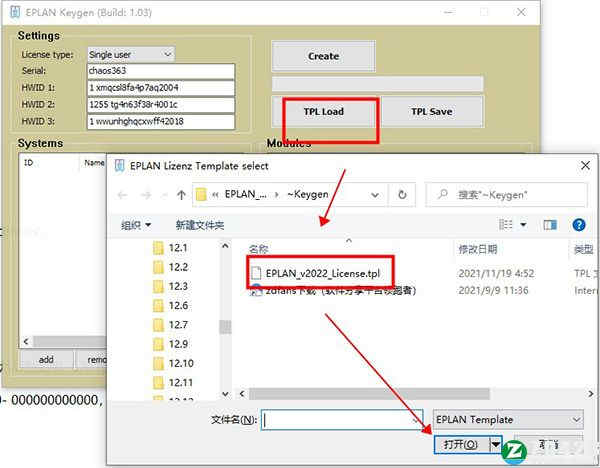Viewport: 600px width, 468px height.
Task: Click the date 2021/9/9 11:36
Action: point(493,290)
